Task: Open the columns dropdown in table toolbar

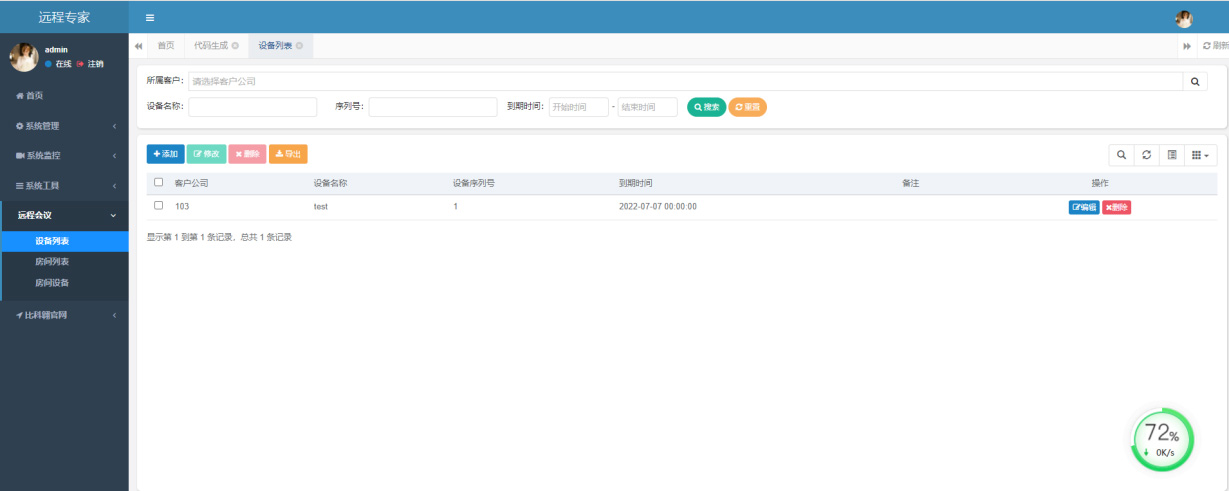Action: [x=1200, y=155]
